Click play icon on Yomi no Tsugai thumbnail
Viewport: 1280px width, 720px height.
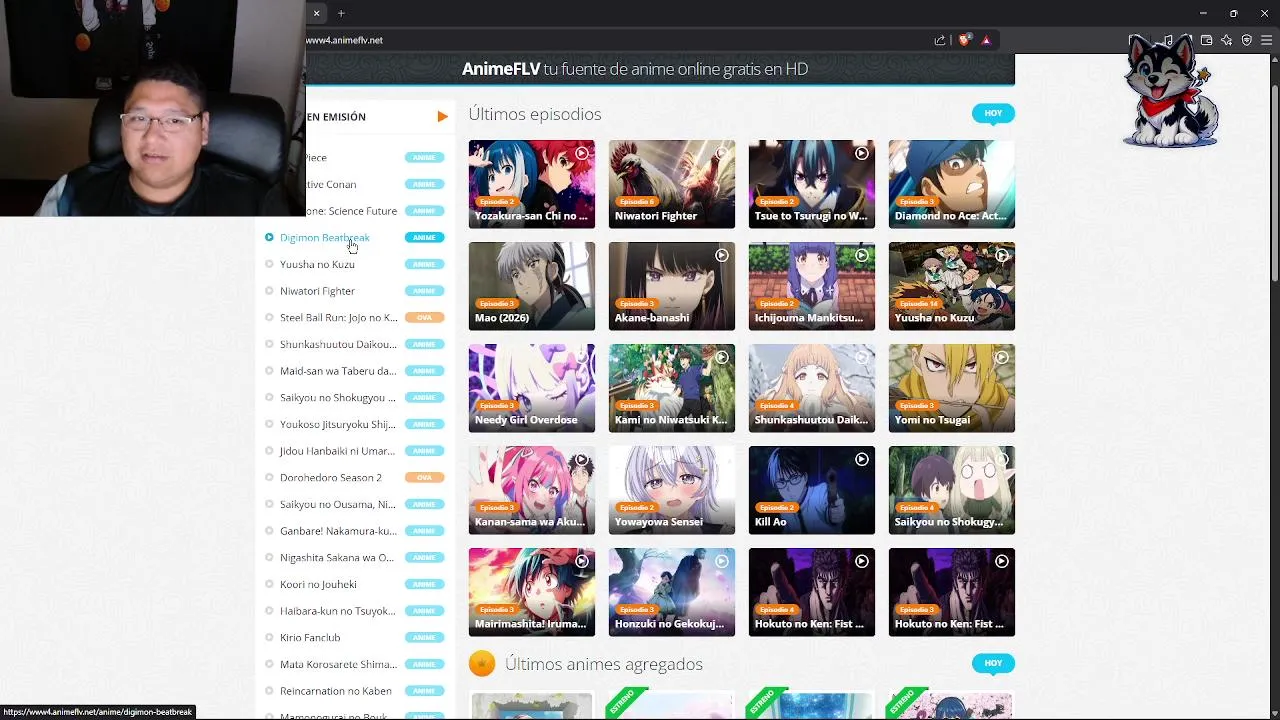coord(1001,357)
